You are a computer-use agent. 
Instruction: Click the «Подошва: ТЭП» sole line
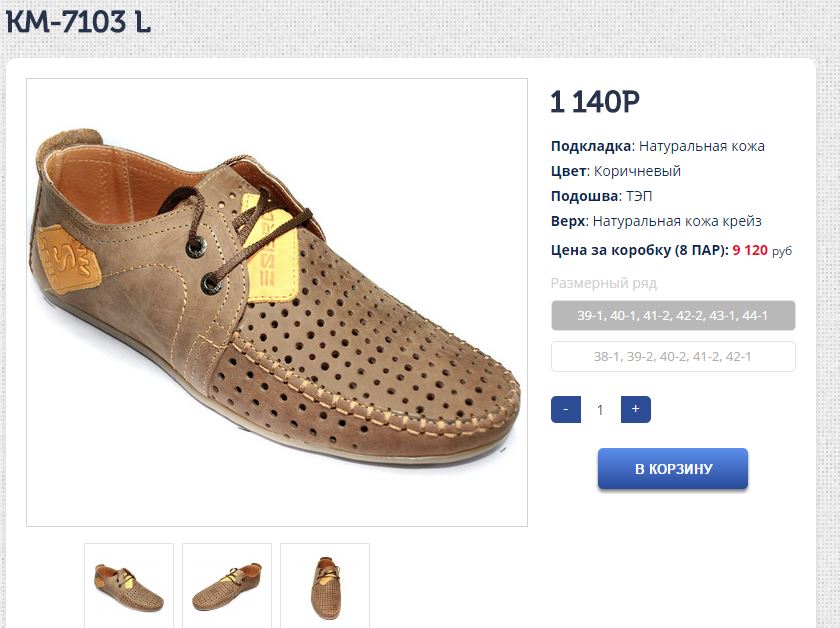point(601,196)
